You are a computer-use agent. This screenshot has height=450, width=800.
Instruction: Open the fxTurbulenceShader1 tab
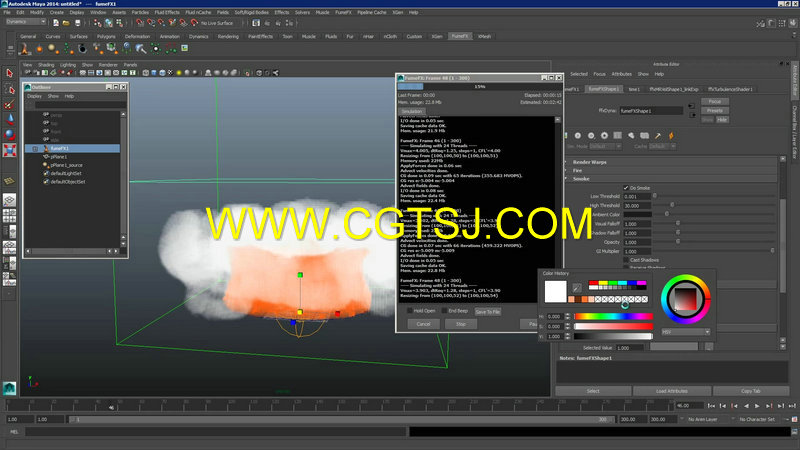(x=730, y=89)
